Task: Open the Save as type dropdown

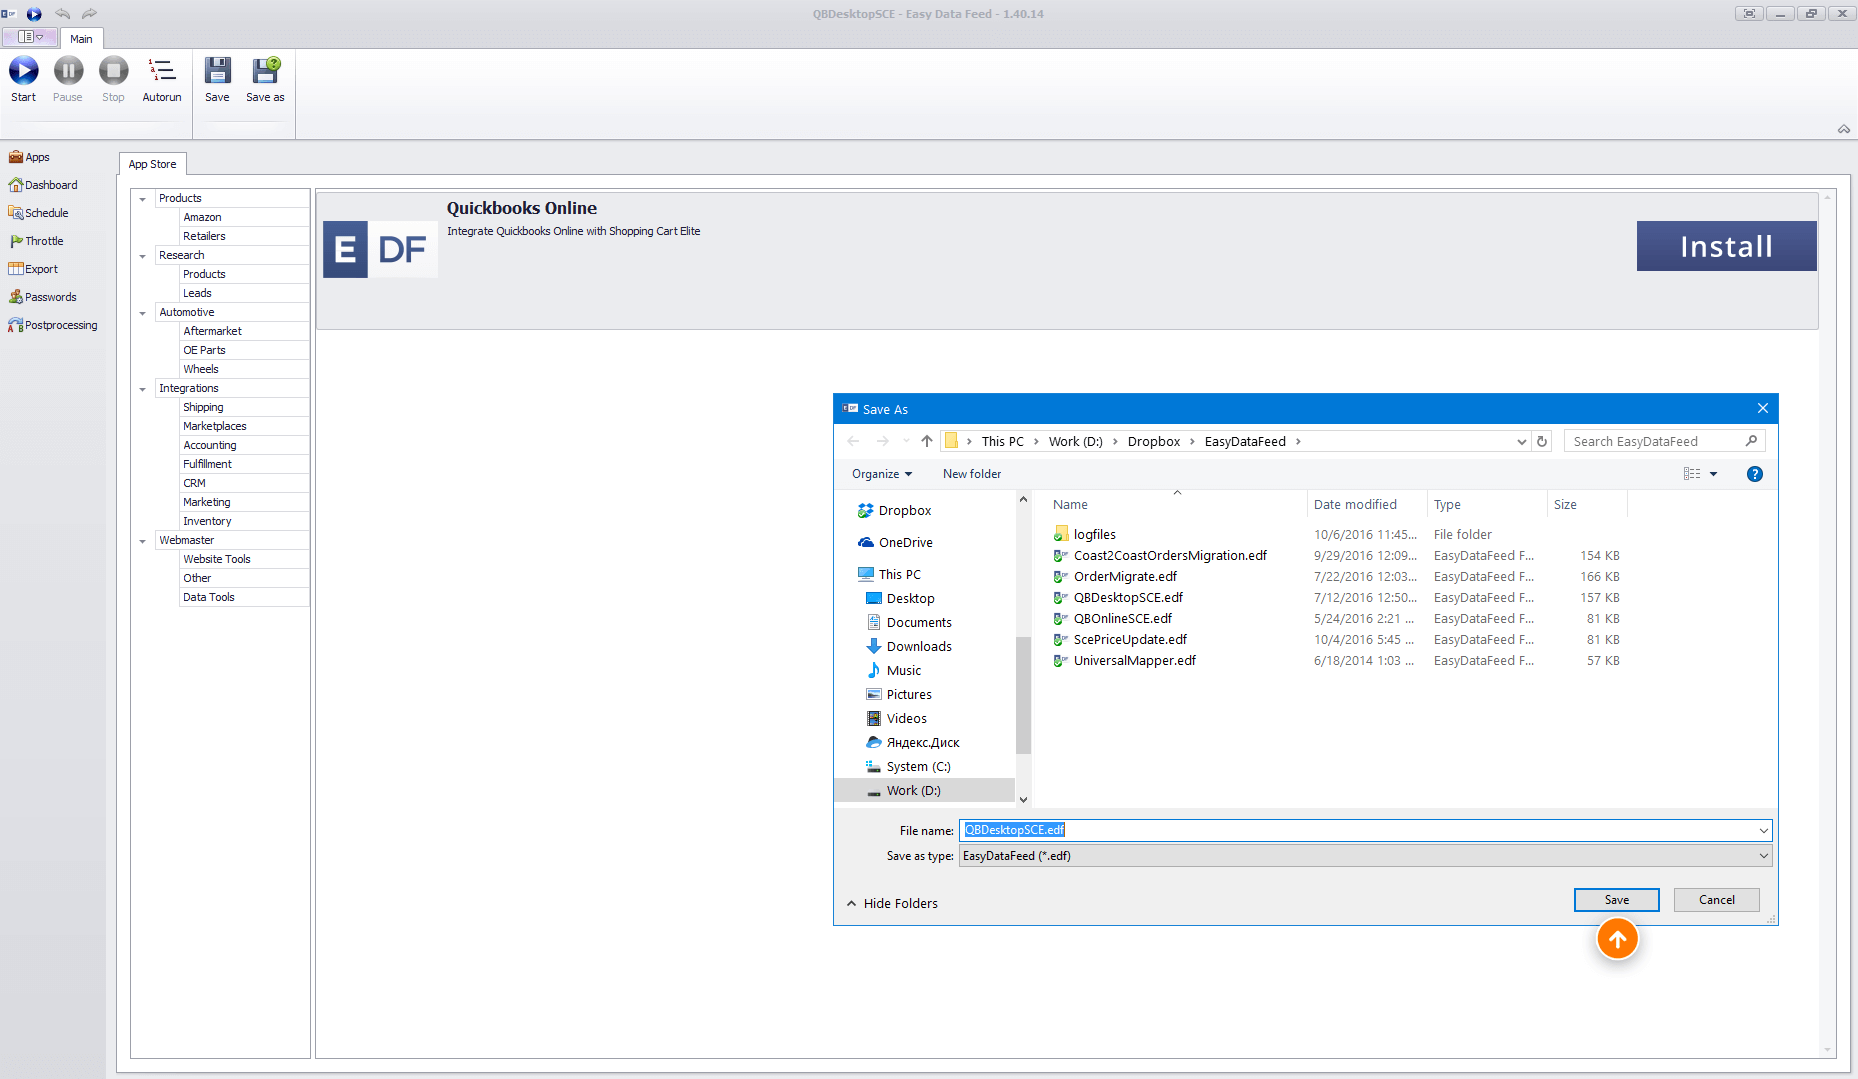Action: click(1365, 856)
